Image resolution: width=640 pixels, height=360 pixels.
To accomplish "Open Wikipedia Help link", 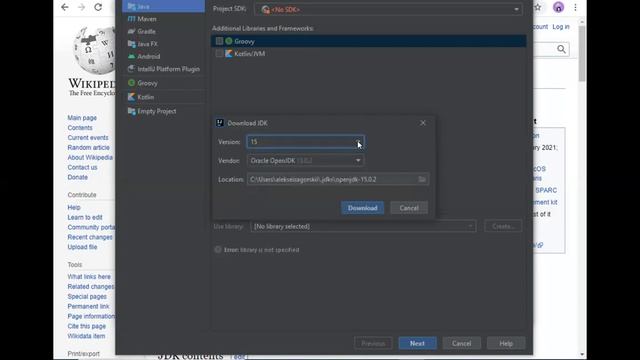I will (74, 207).
